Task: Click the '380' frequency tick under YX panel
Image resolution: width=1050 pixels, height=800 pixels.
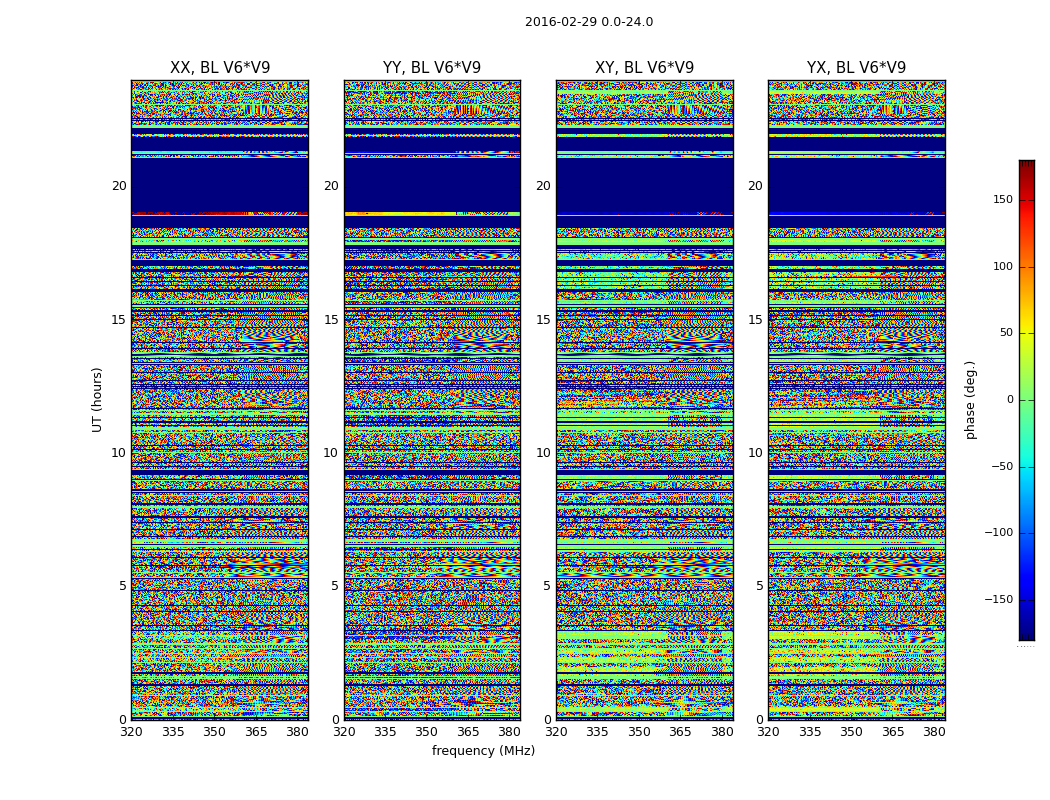Action: click(x=934, y=732)
